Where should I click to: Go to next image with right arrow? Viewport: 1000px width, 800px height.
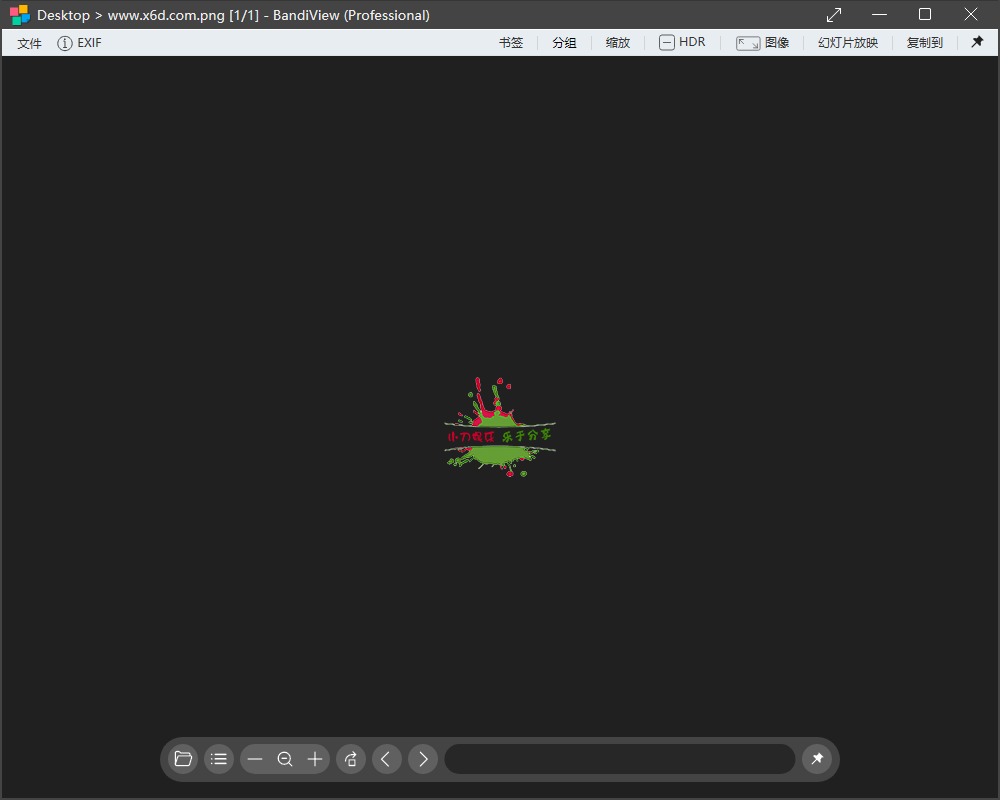coord(422,759)
